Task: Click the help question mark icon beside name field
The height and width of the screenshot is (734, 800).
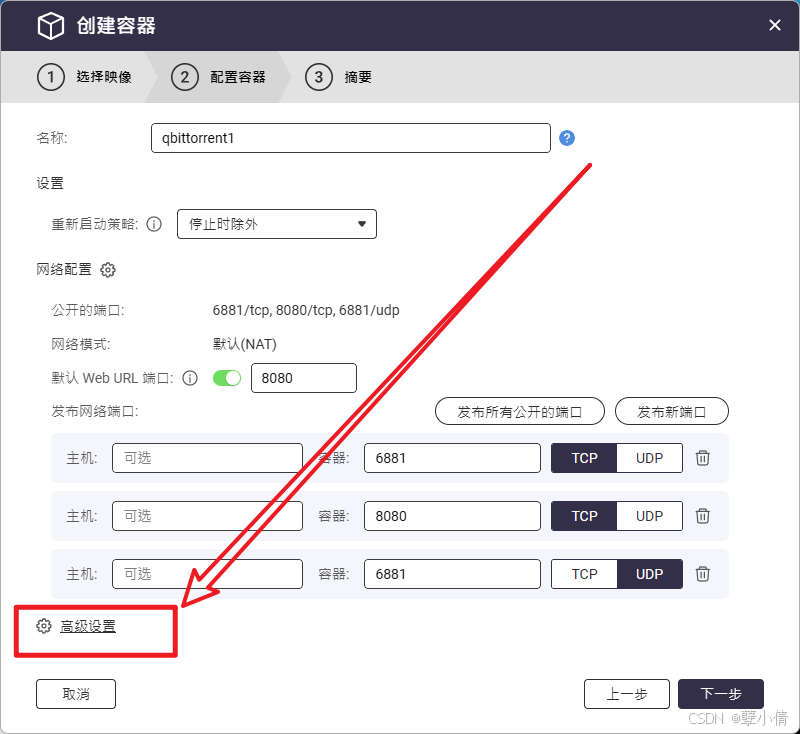Action: click(567, 138)
